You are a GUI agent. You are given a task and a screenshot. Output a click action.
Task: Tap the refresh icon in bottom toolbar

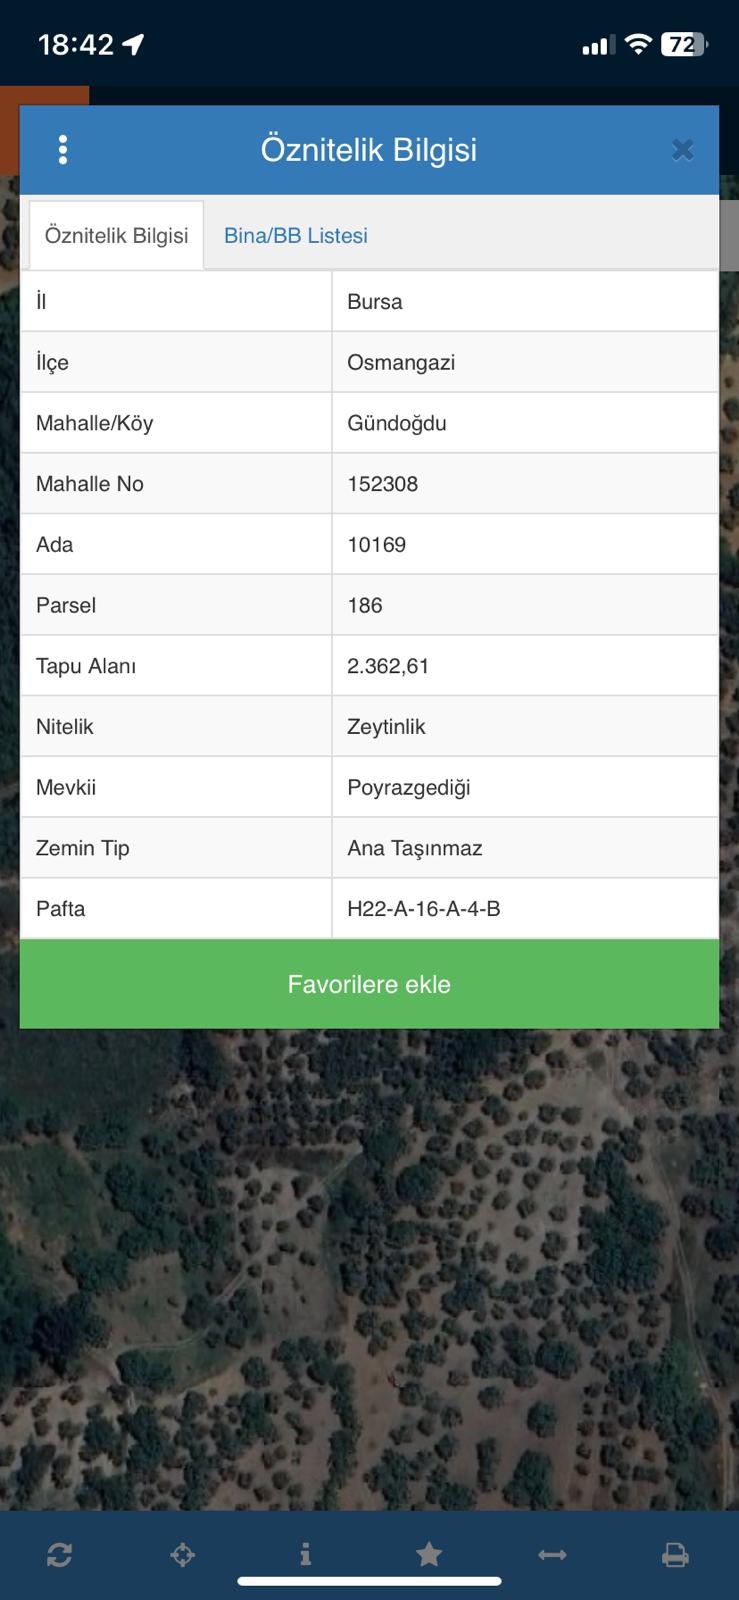tap(59, 1554)
